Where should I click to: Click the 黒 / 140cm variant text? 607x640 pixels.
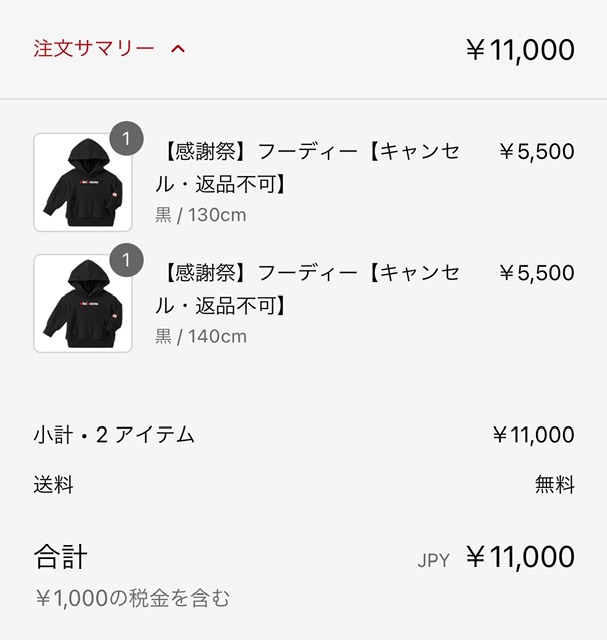[200, 336]
